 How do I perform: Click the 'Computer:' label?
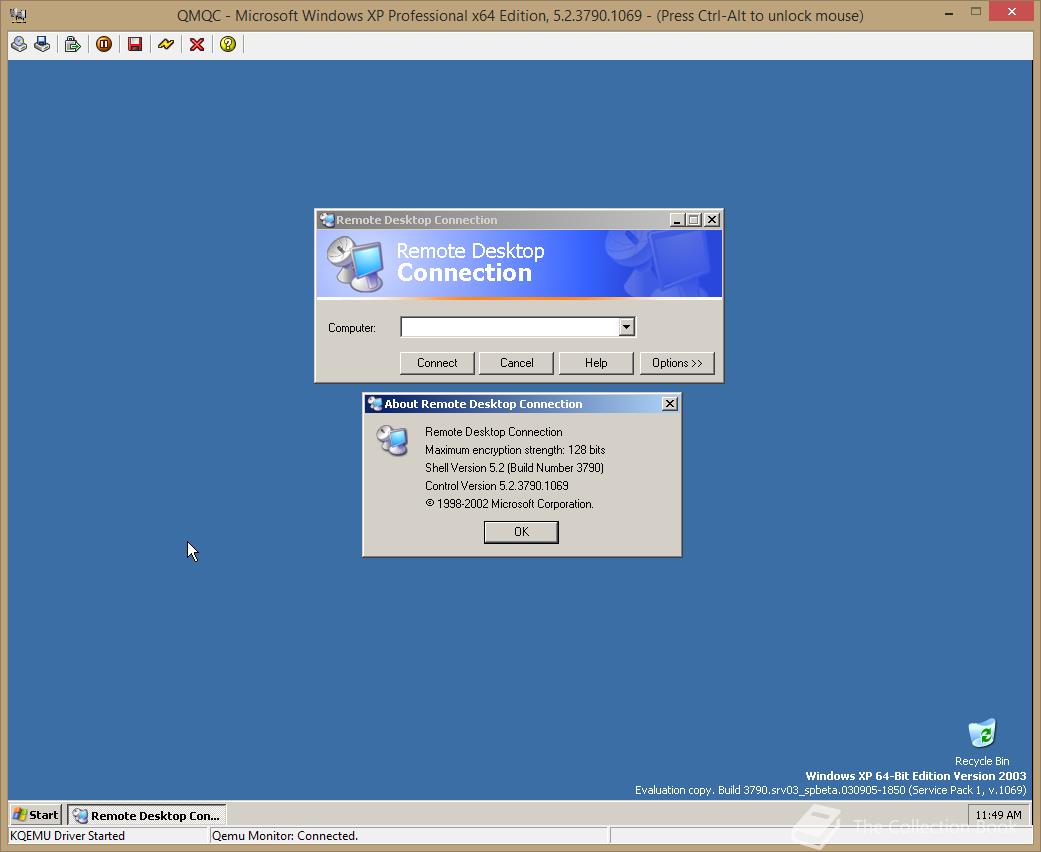point(352,328)
